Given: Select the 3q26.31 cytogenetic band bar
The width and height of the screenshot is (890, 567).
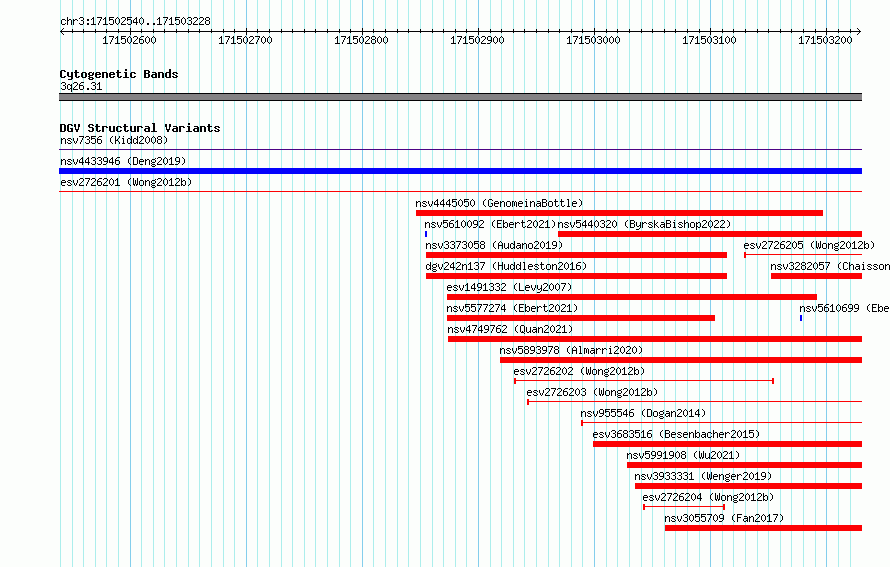Looking at the screenshot, I should (460, 97).
